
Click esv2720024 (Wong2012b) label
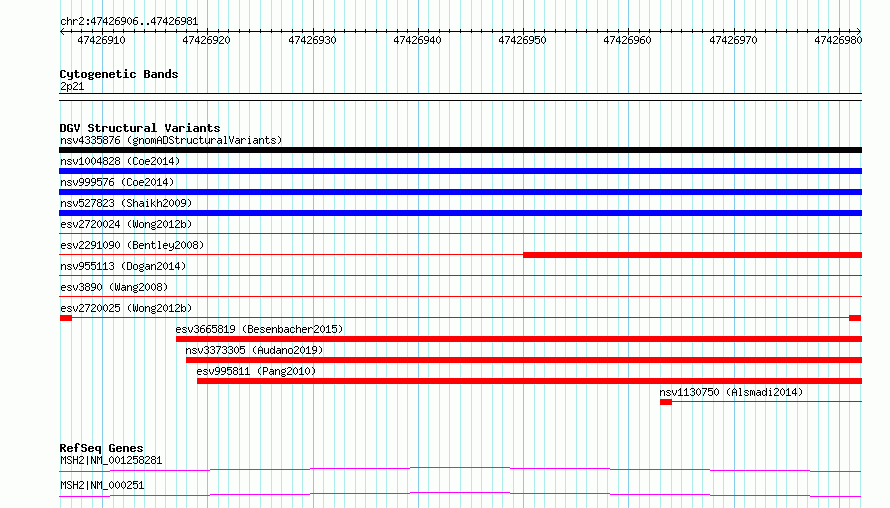pos(126,224)
